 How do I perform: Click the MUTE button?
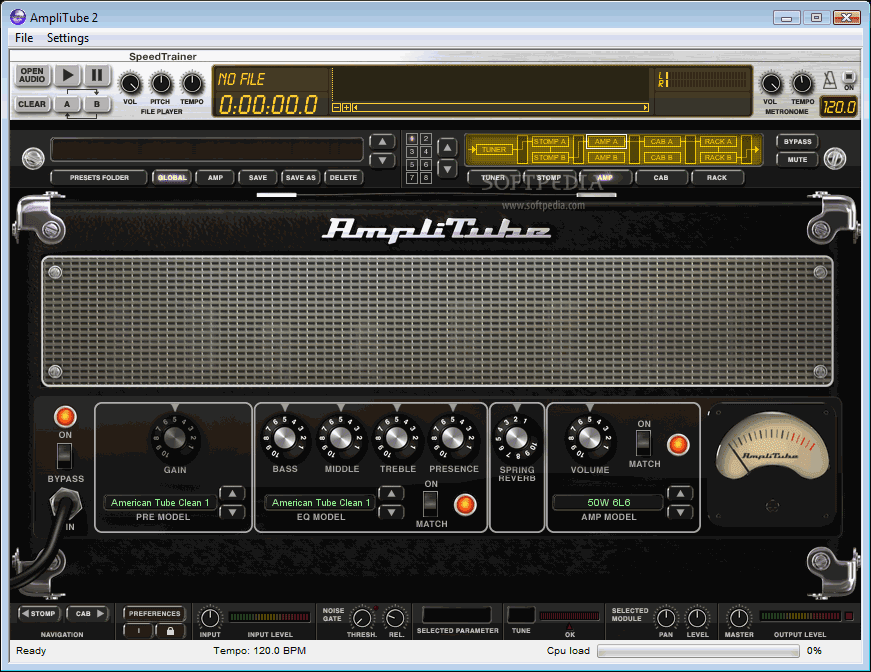pos(798,159)
